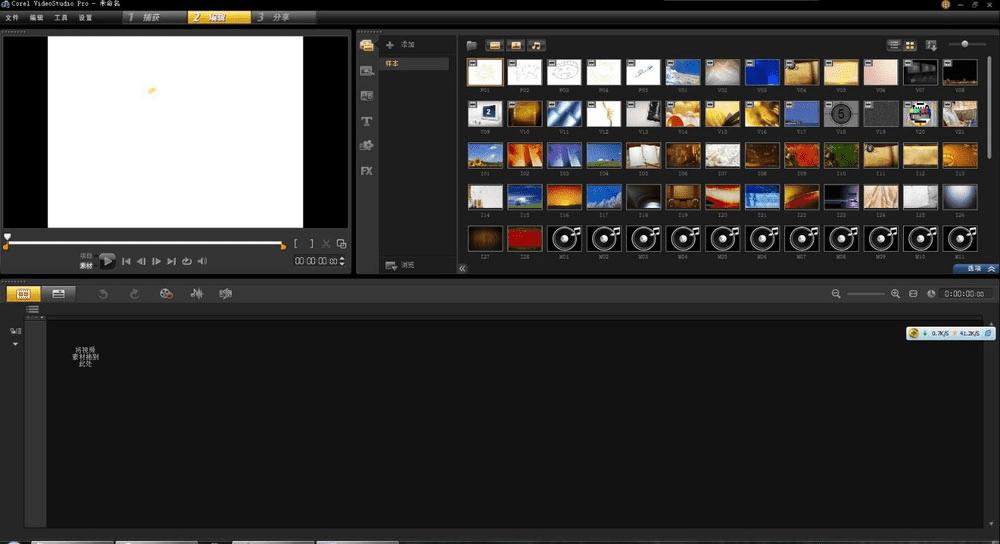Toggle the show videos filter button
Screen dimensions: 1000x544
494,45
